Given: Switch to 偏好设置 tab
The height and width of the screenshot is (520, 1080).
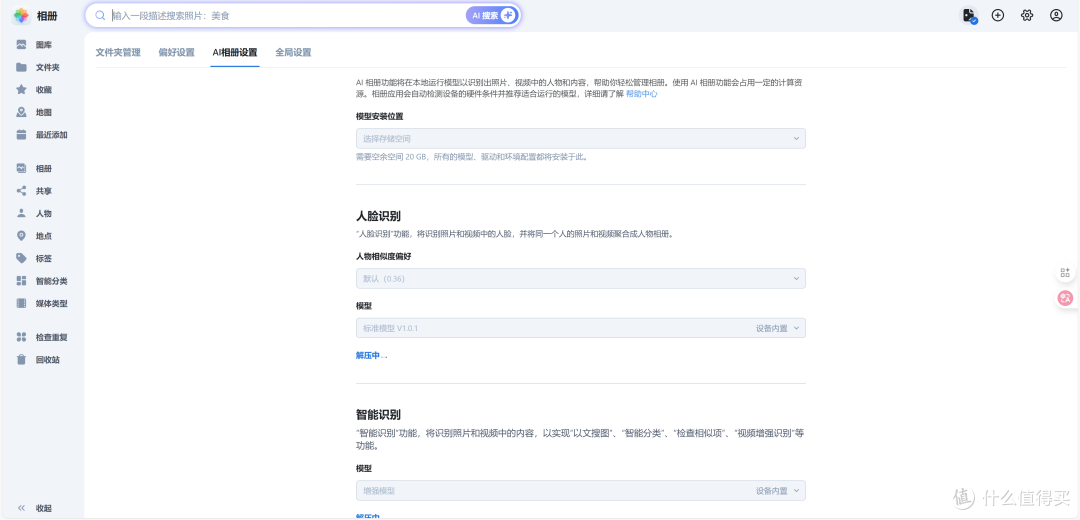Looking at the screenshot, I should [x=176, y=52].
